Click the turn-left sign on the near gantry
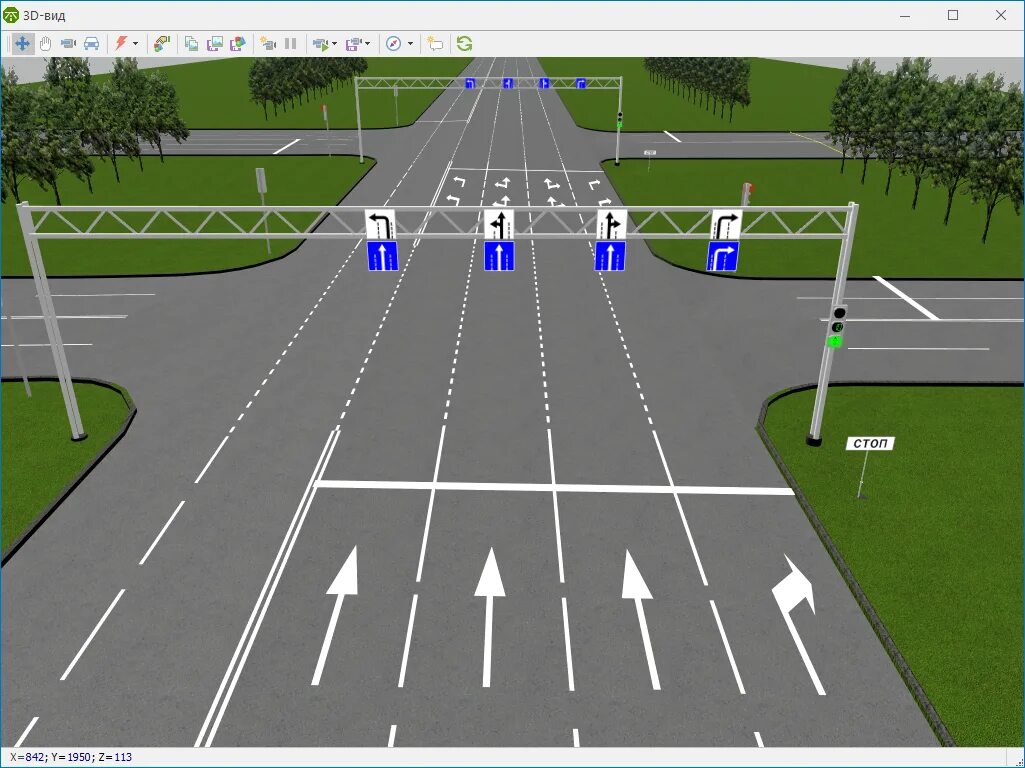The image size is (1025, 768). click(x=380, y=225)
